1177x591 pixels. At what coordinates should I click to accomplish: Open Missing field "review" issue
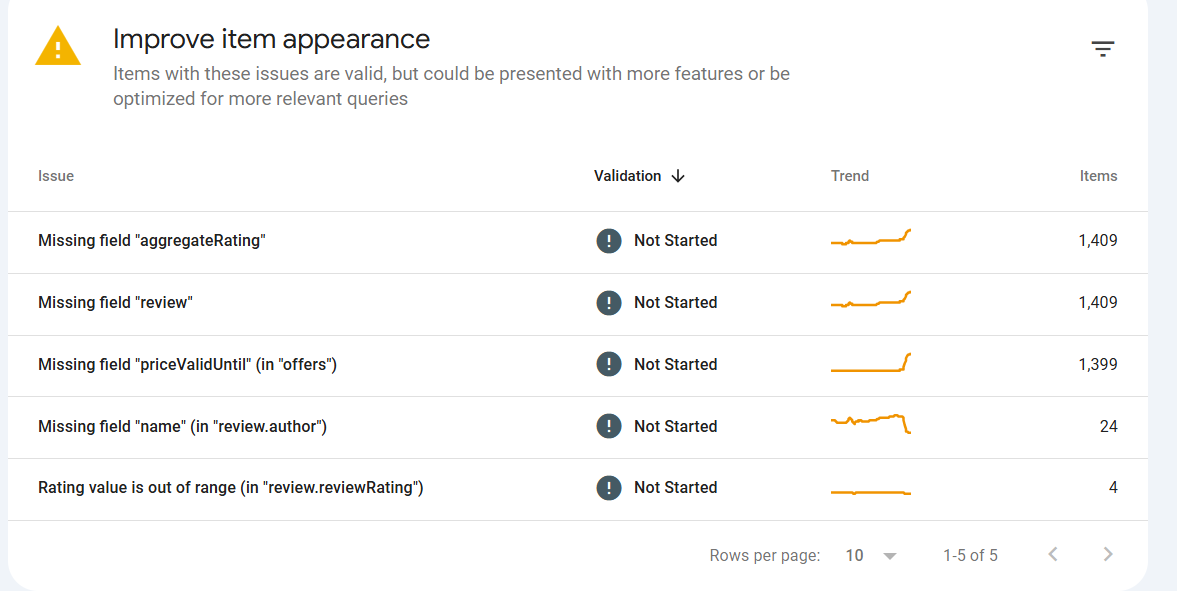(x=116, y=303)
